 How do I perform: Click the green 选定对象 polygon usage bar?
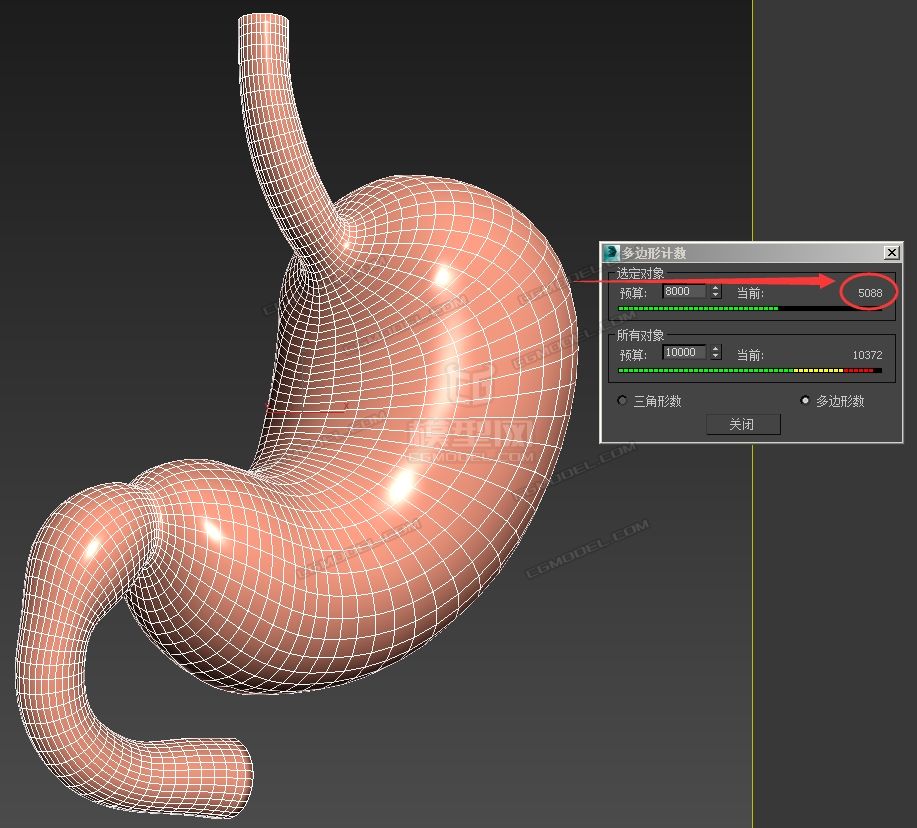tap(698, 309)
